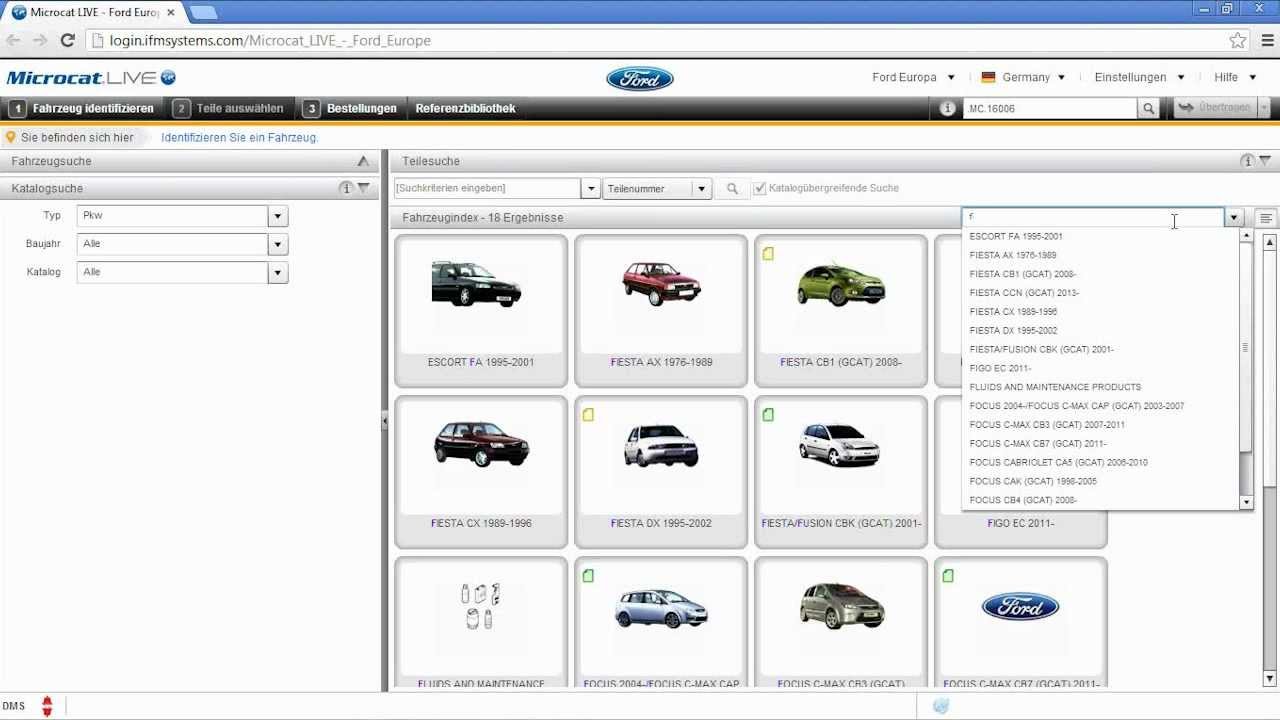Select FLUIDS AND MAINTENANCE PRODUCTS list entry

1100,387
